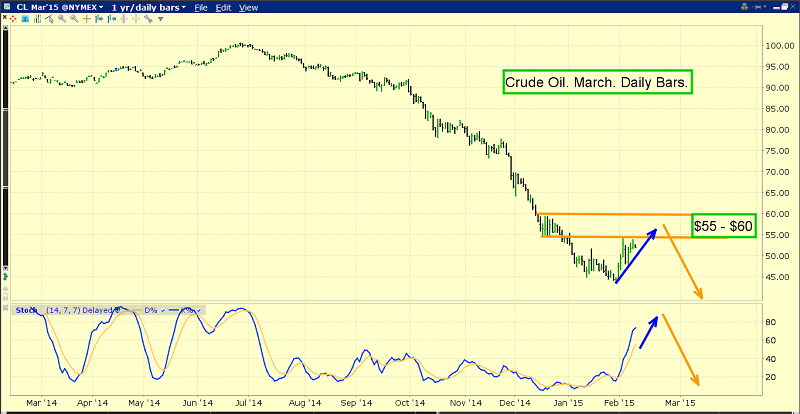
Task: Toggle the D% line checkbox
Action: (163, 310)
